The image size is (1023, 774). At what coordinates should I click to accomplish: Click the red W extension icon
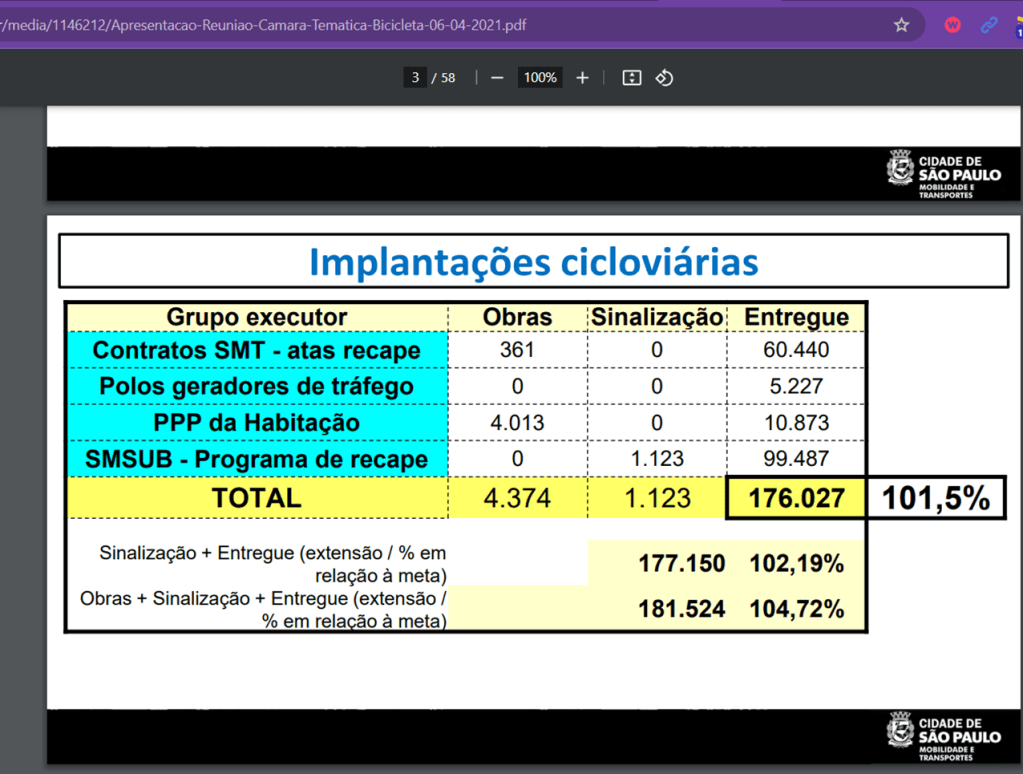[x=952, y=25]
